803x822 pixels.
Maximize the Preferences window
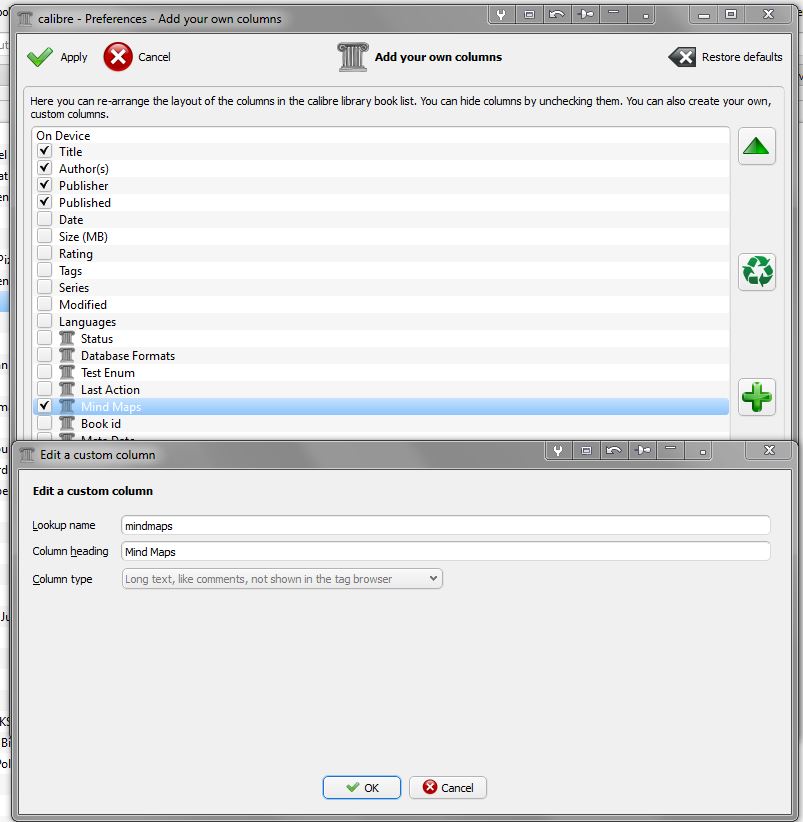pos(731,14)
